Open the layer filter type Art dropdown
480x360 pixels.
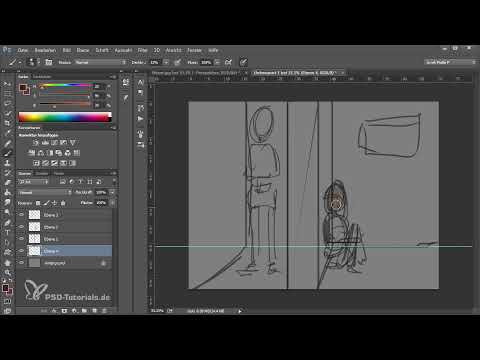pyautogui.click(x=33, y=182)
